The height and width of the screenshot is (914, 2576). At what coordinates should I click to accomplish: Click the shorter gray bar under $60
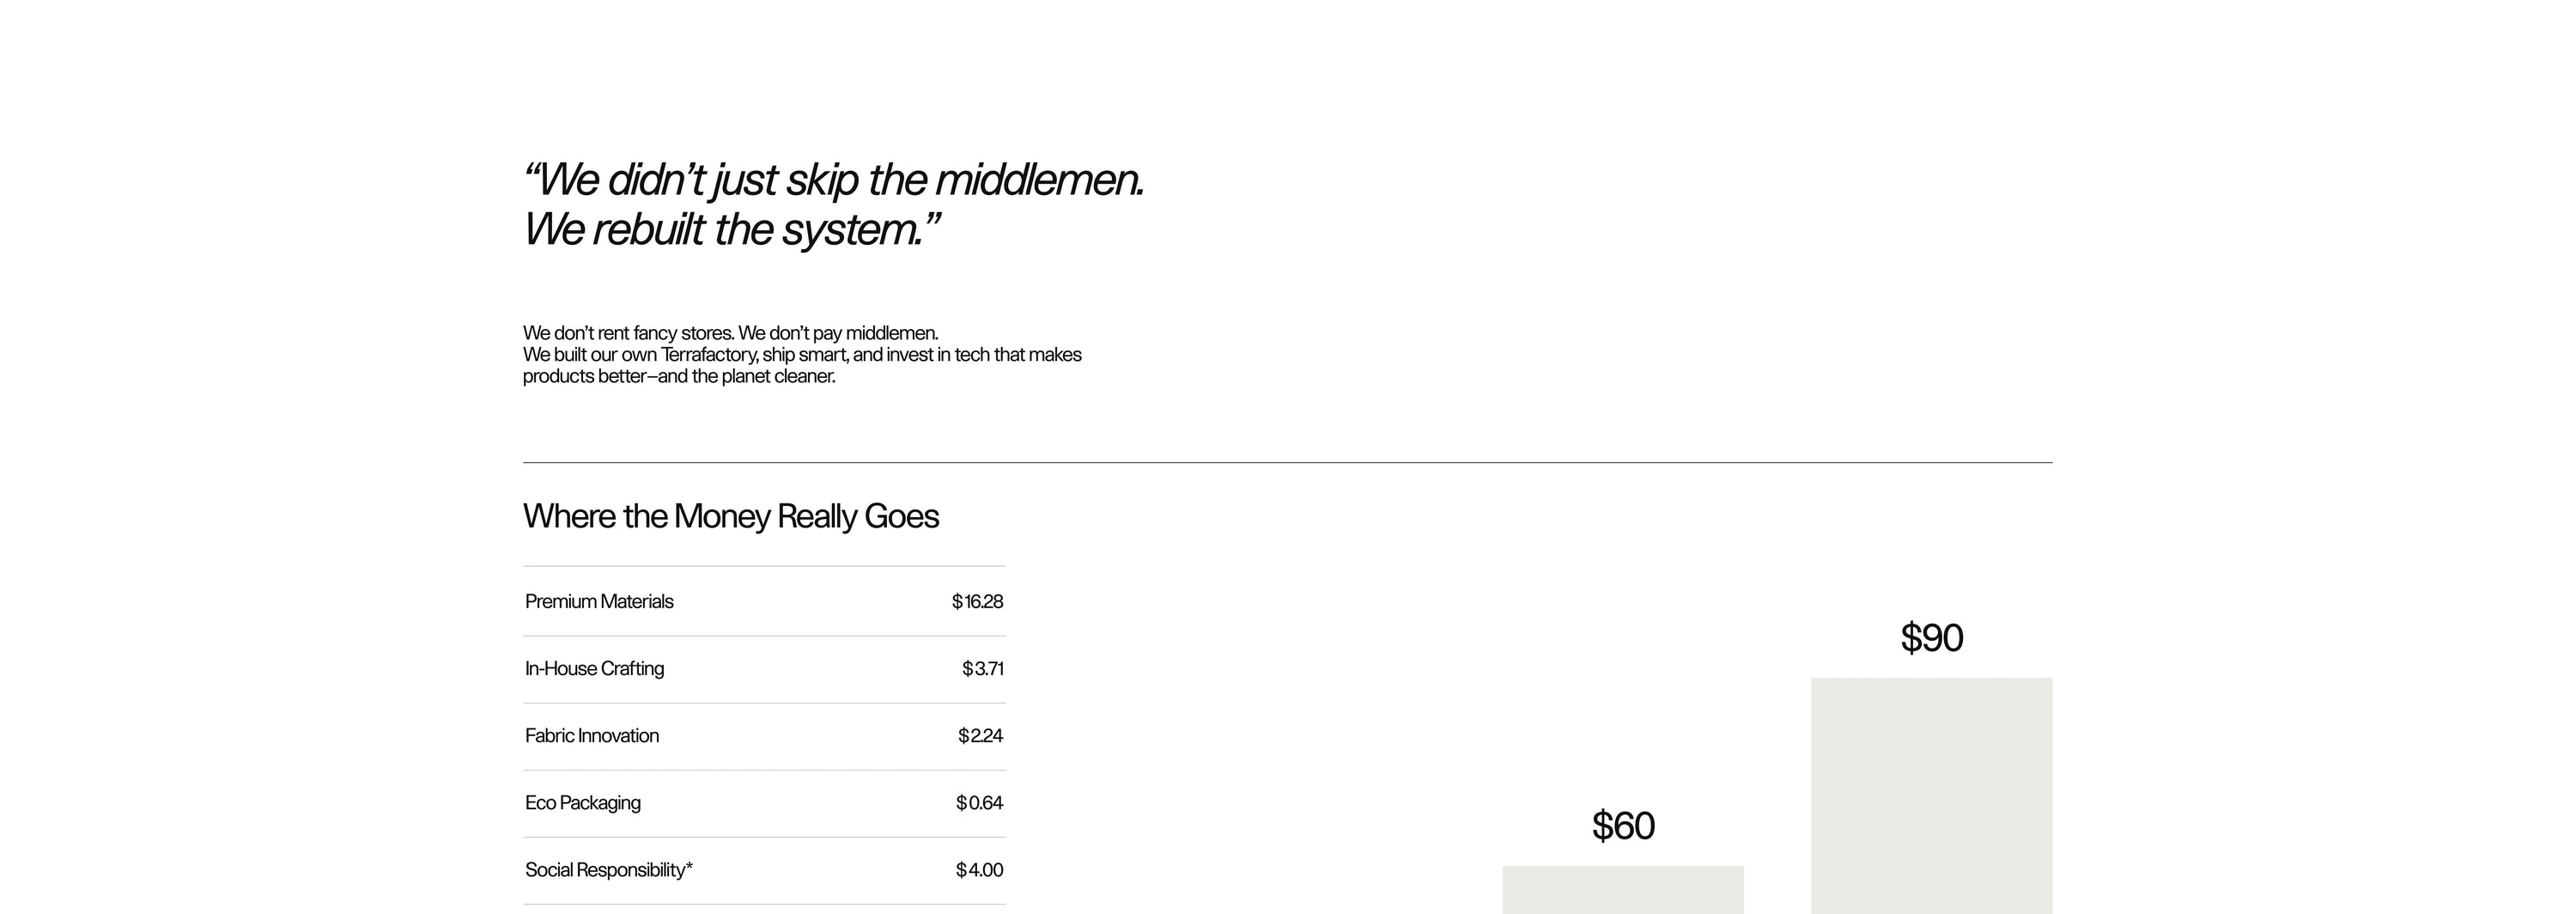[x=1623, y=890]
